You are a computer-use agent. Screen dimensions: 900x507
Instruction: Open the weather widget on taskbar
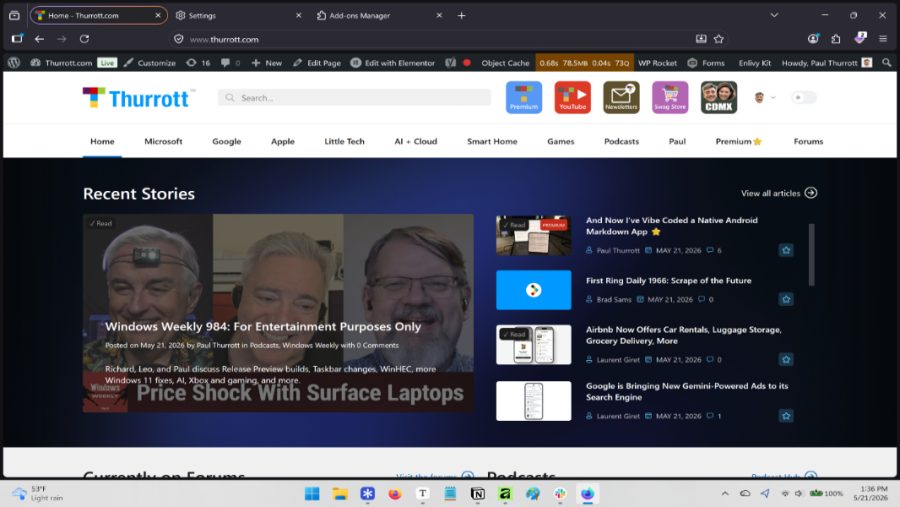pos(37,493)
